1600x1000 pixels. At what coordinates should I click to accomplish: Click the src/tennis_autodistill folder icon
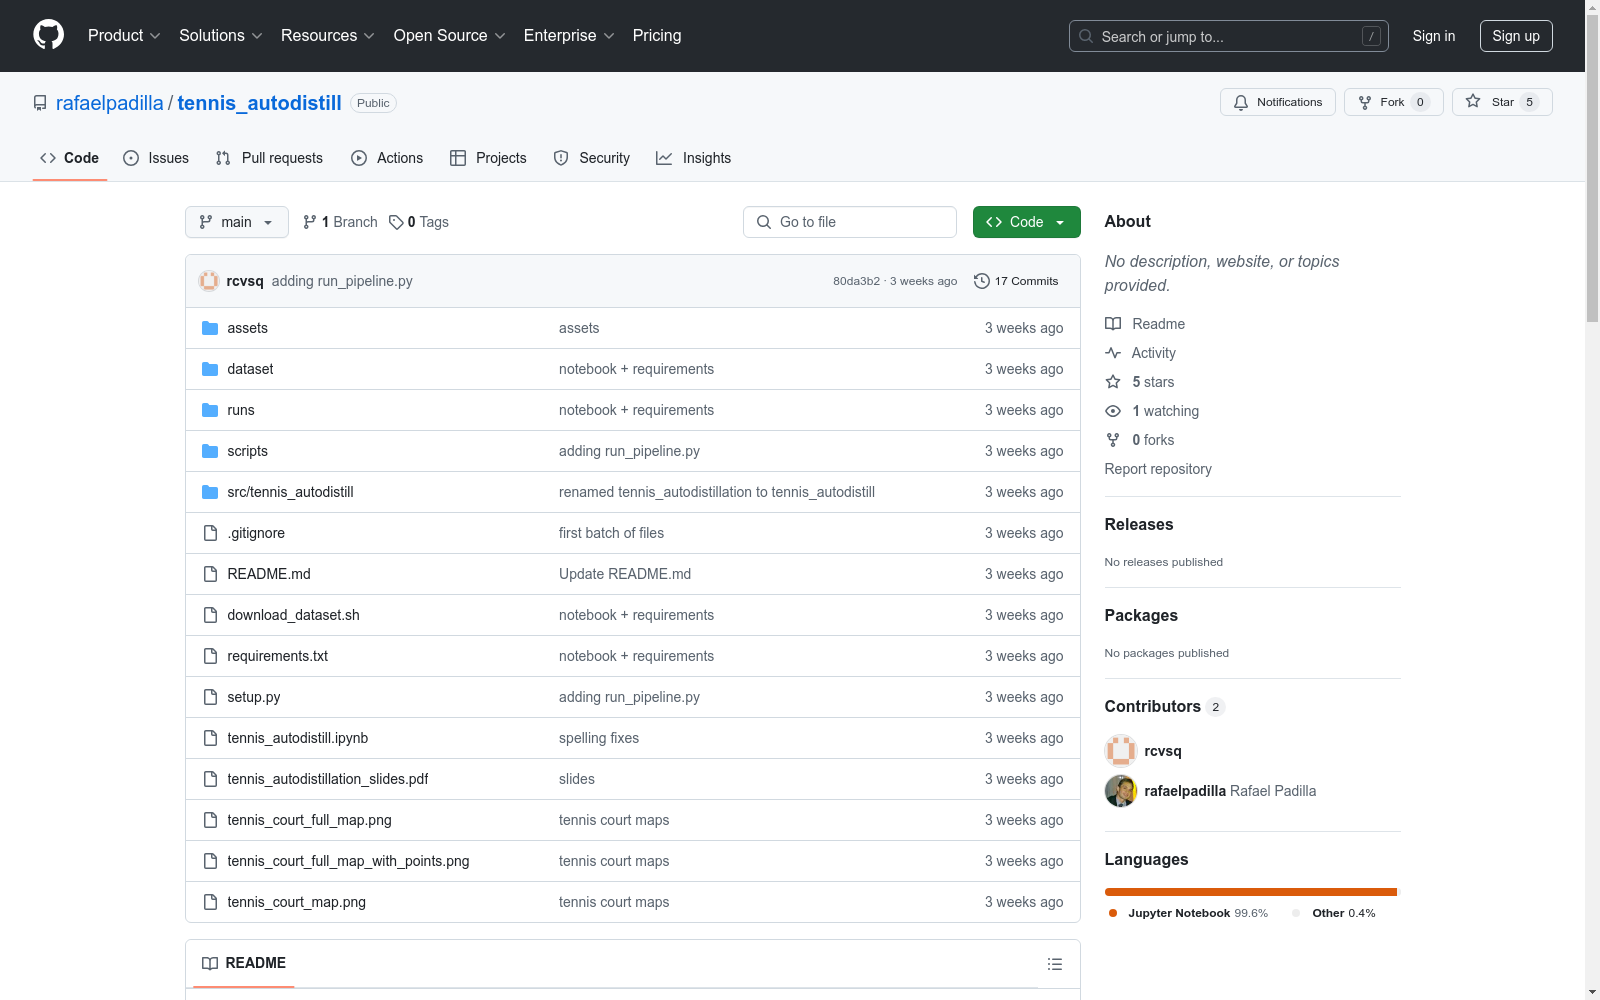(210, 492)
